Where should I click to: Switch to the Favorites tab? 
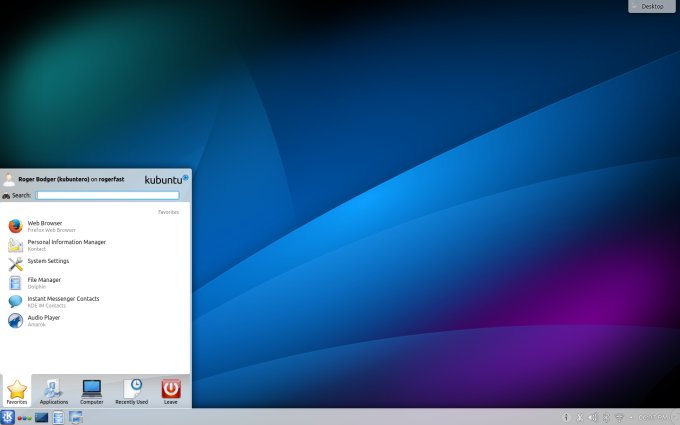pyautogui.click(x=16, y=392)
